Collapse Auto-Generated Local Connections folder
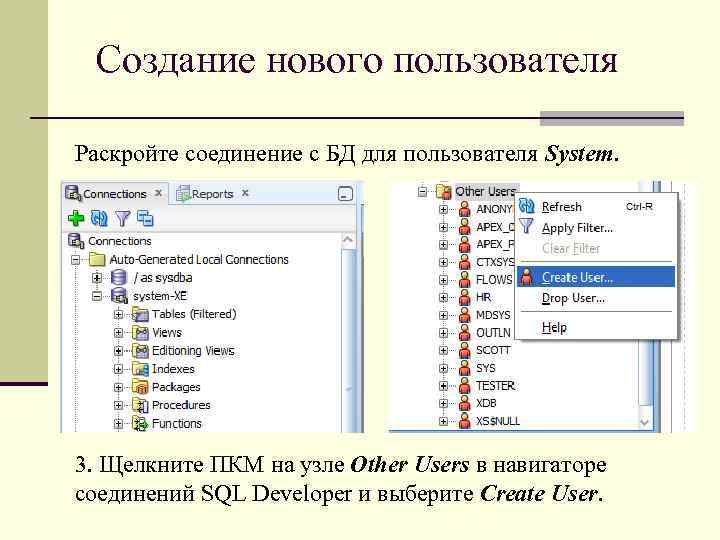This screenshot has width=720, height=540. pyautogui.click(x=76, y=260)
